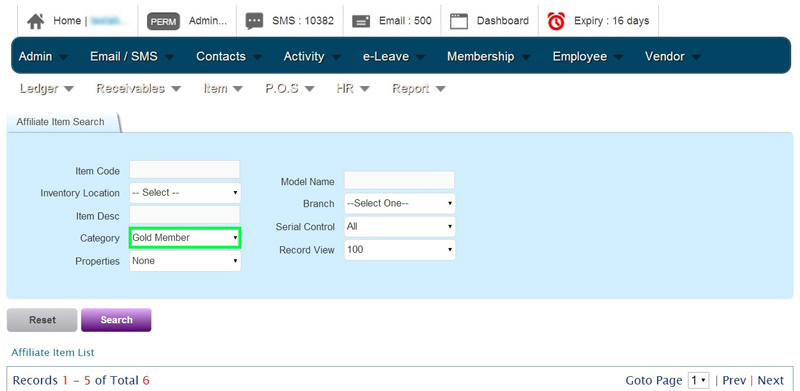Click the SMS : 10382 text
800x391 pixels.
pos(303,21)
